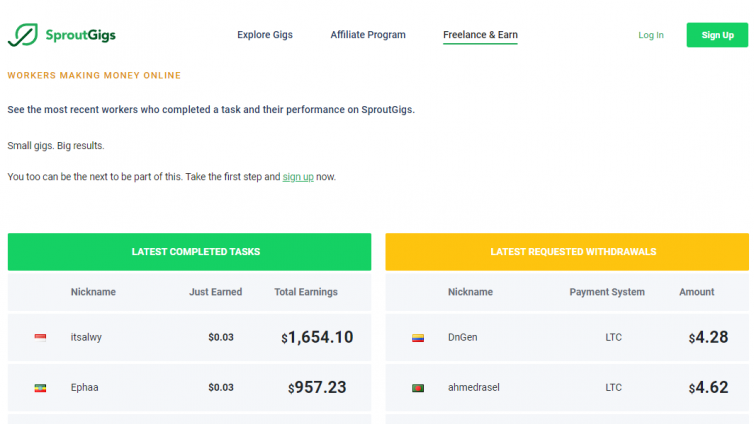
Task: Click the green Sign Up button
Action: coord(717,35)
